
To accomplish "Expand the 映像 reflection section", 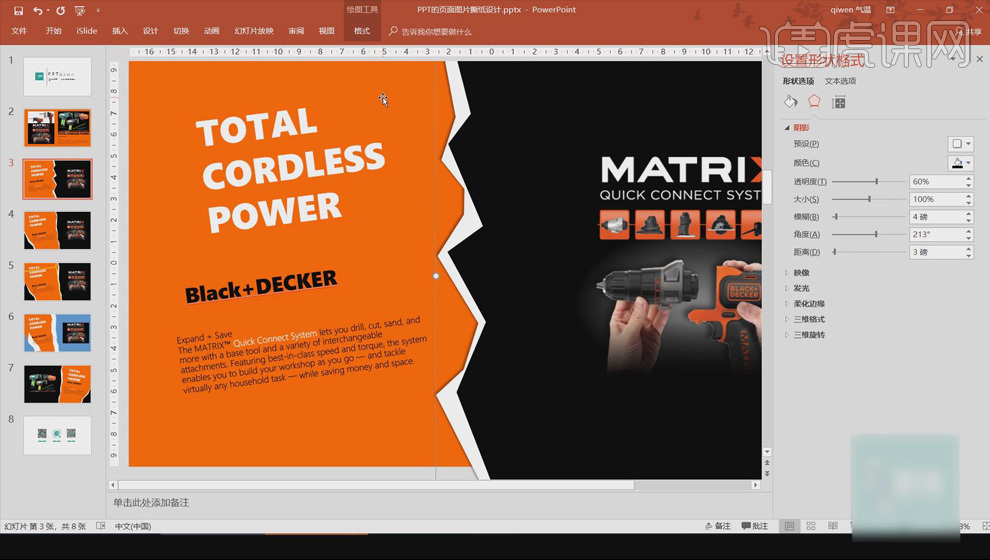I will point(801,273).
